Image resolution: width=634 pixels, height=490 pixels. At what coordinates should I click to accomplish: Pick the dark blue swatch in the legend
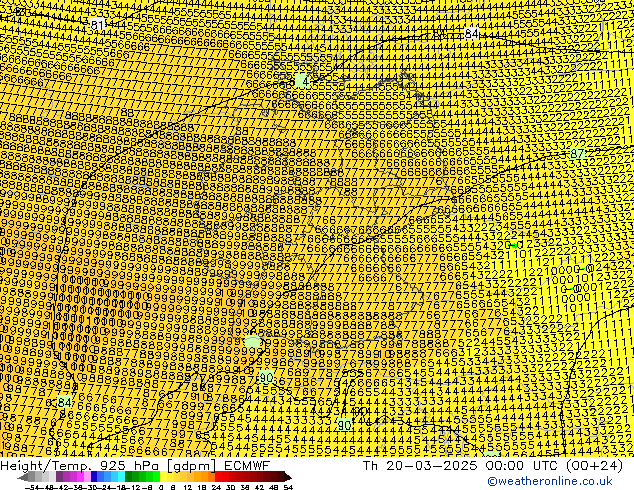[94, 477]
